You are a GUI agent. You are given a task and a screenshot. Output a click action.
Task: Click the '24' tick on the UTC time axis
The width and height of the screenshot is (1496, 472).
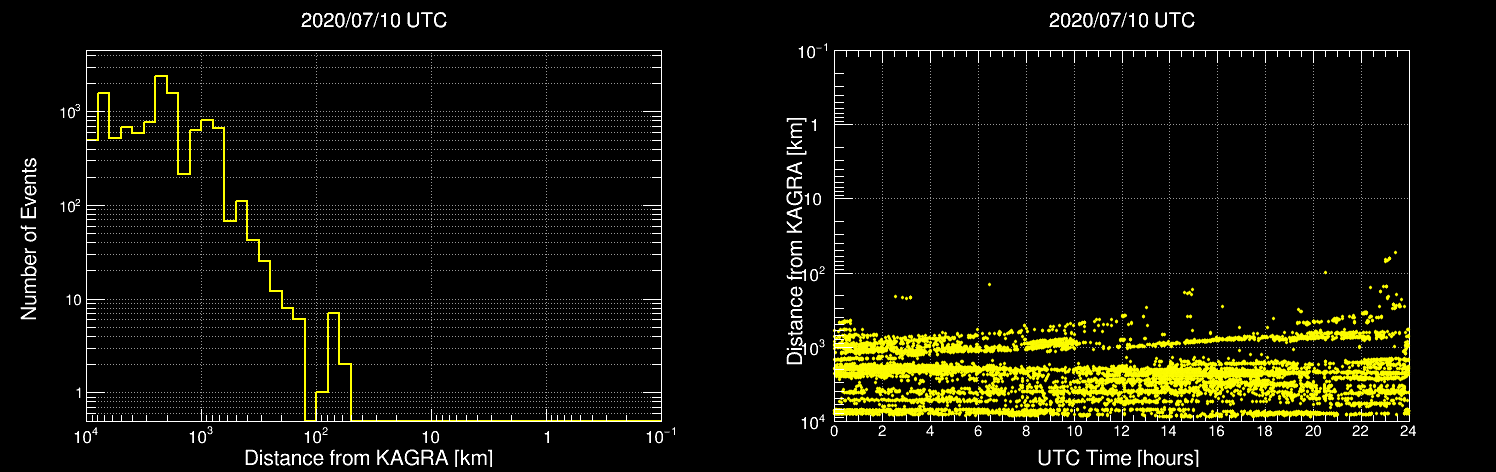pos(1408,431)
